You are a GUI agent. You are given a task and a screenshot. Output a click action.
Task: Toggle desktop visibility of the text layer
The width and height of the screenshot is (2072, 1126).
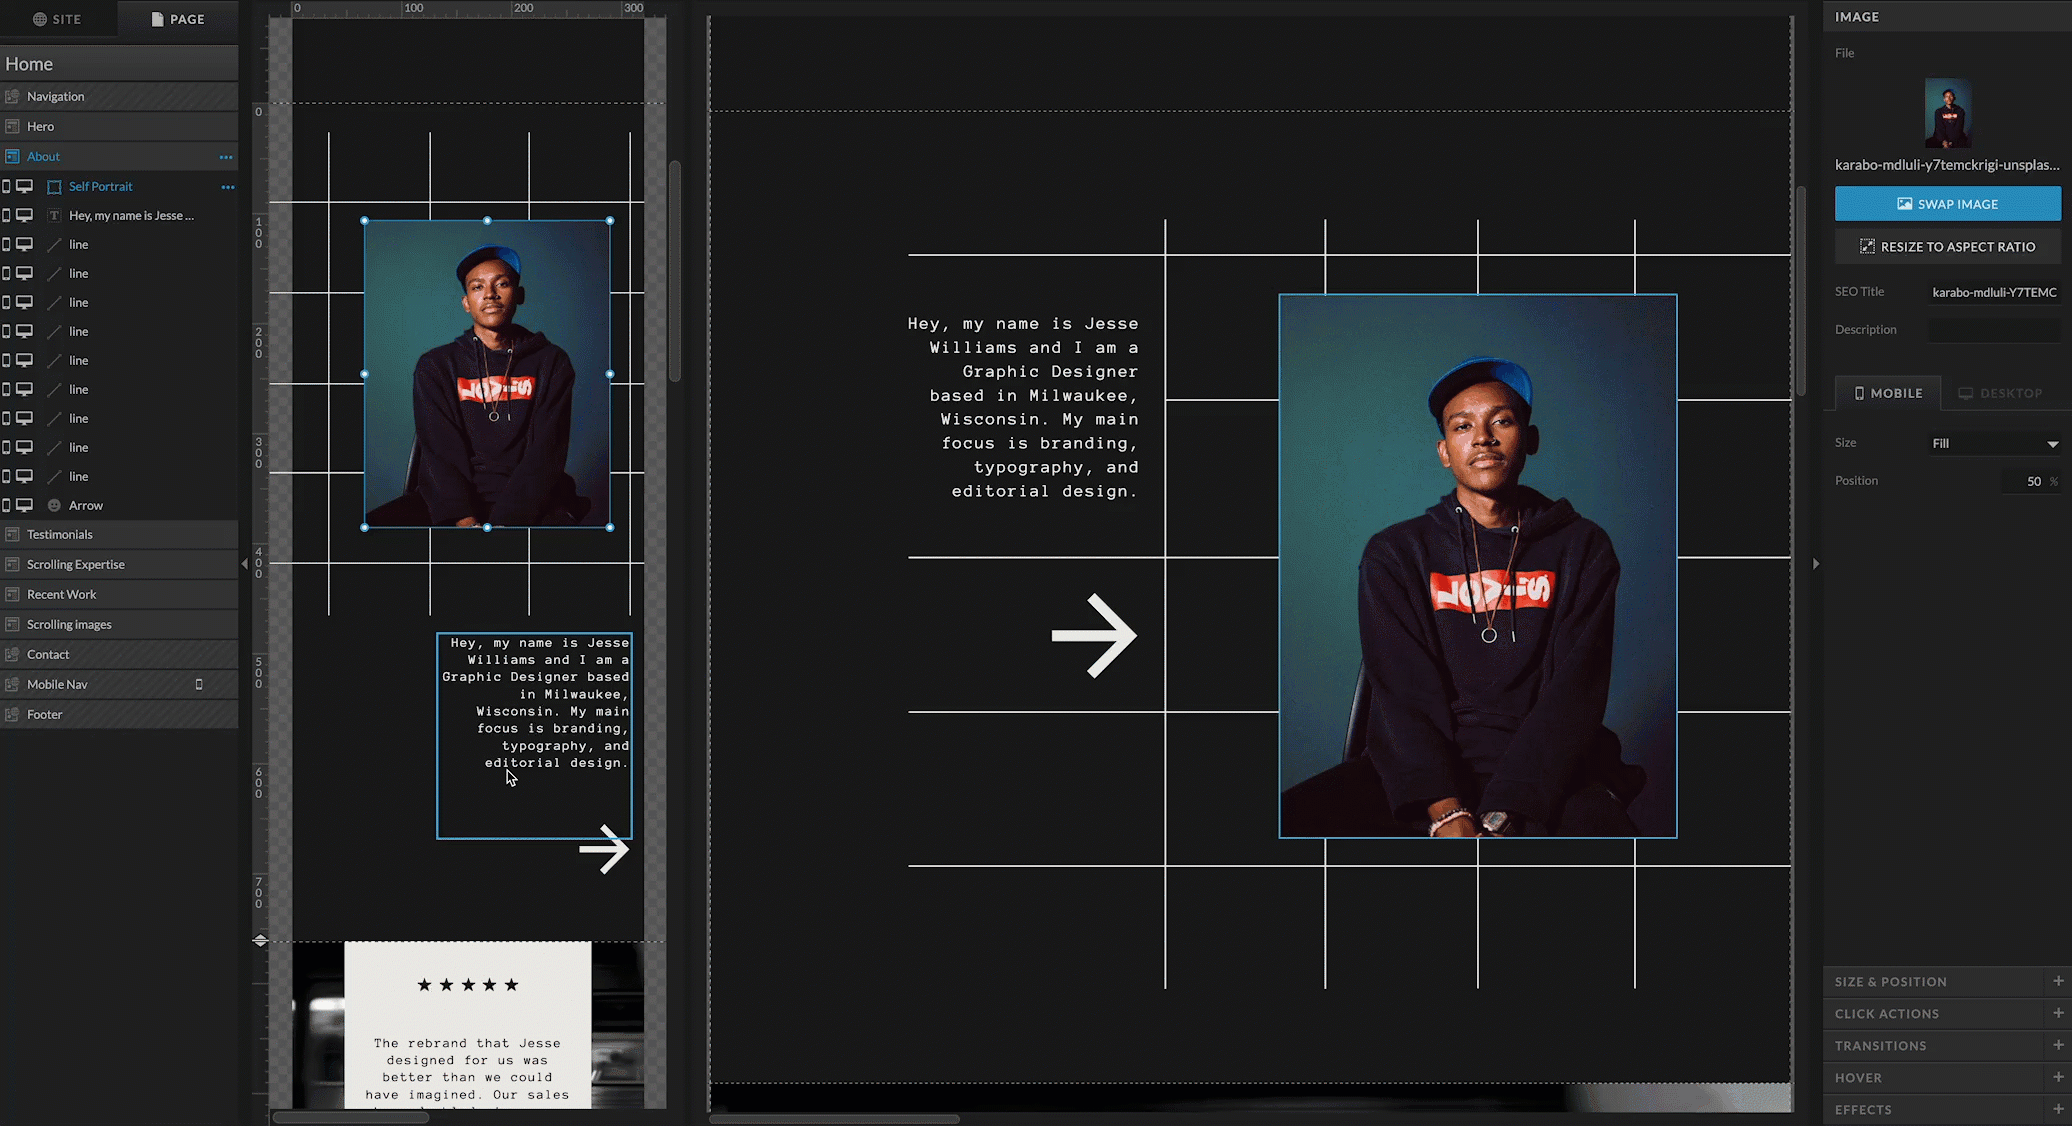coord(25,216)
